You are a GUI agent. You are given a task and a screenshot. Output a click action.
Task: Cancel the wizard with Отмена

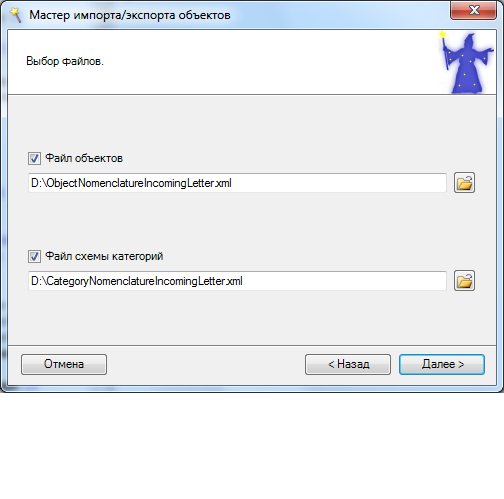click(x=64, y=364)
